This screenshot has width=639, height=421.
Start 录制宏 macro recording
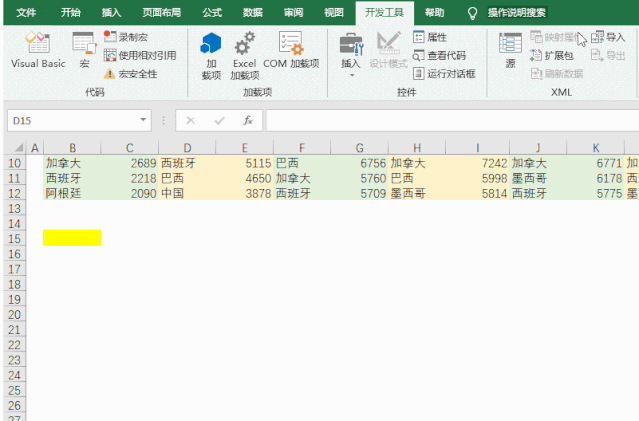click(x=126, y=37)
